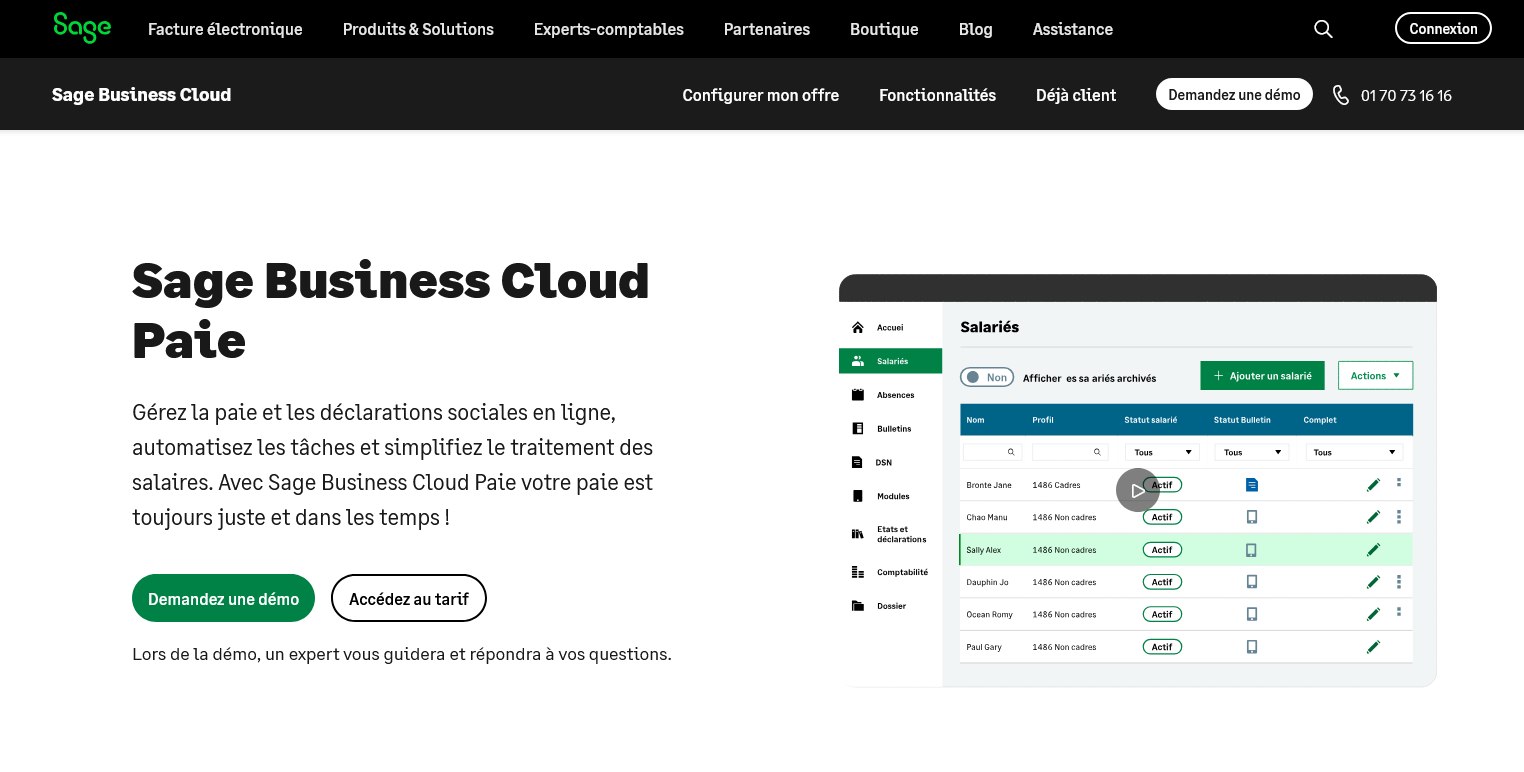Click the edit pencil for Paul Gary

(x=1373, y=647)
